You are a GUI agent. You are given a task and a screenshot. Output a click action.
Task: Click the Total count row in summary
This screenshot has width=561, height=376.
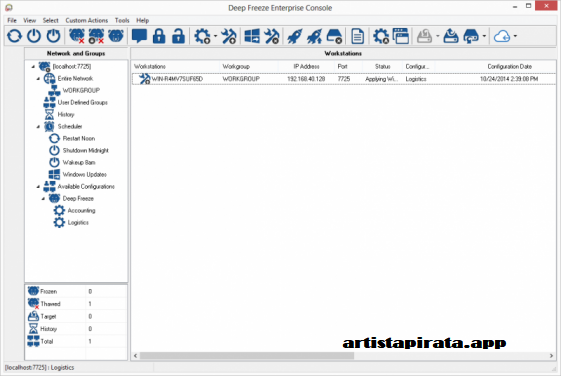(x=76, y=341)
